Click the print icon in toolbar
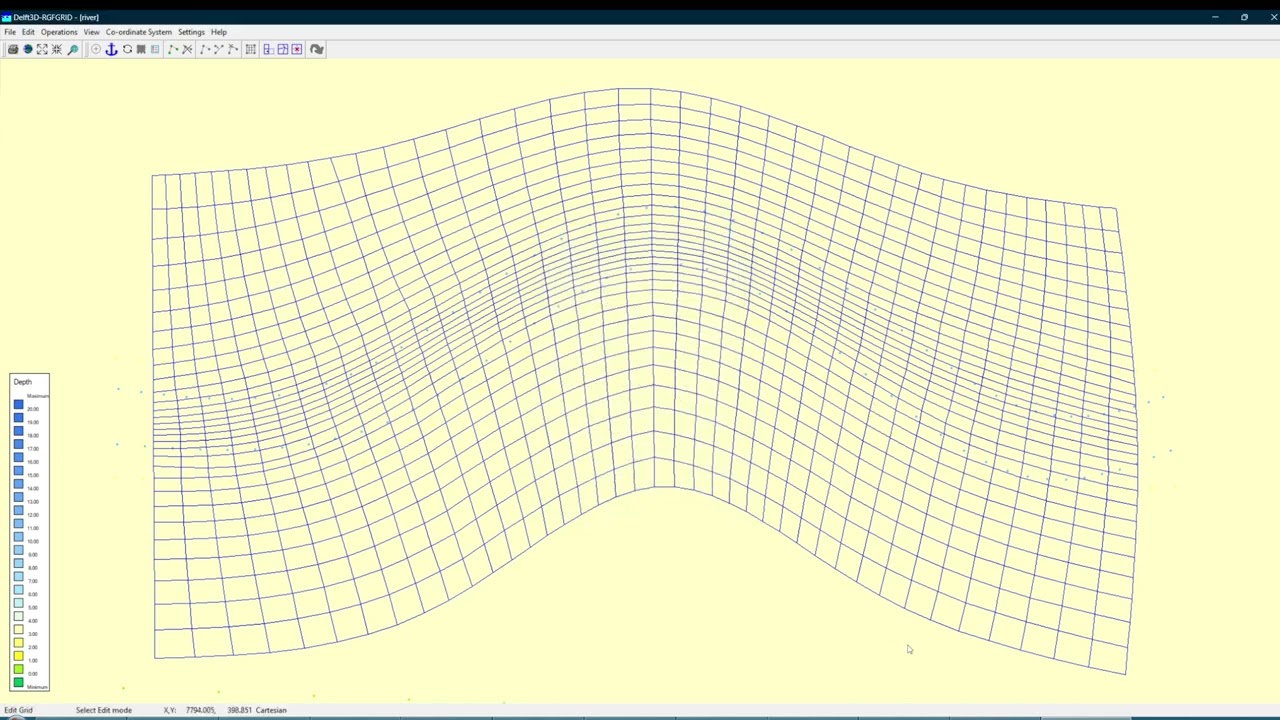The image size is (1280, 720). [13, 49]
